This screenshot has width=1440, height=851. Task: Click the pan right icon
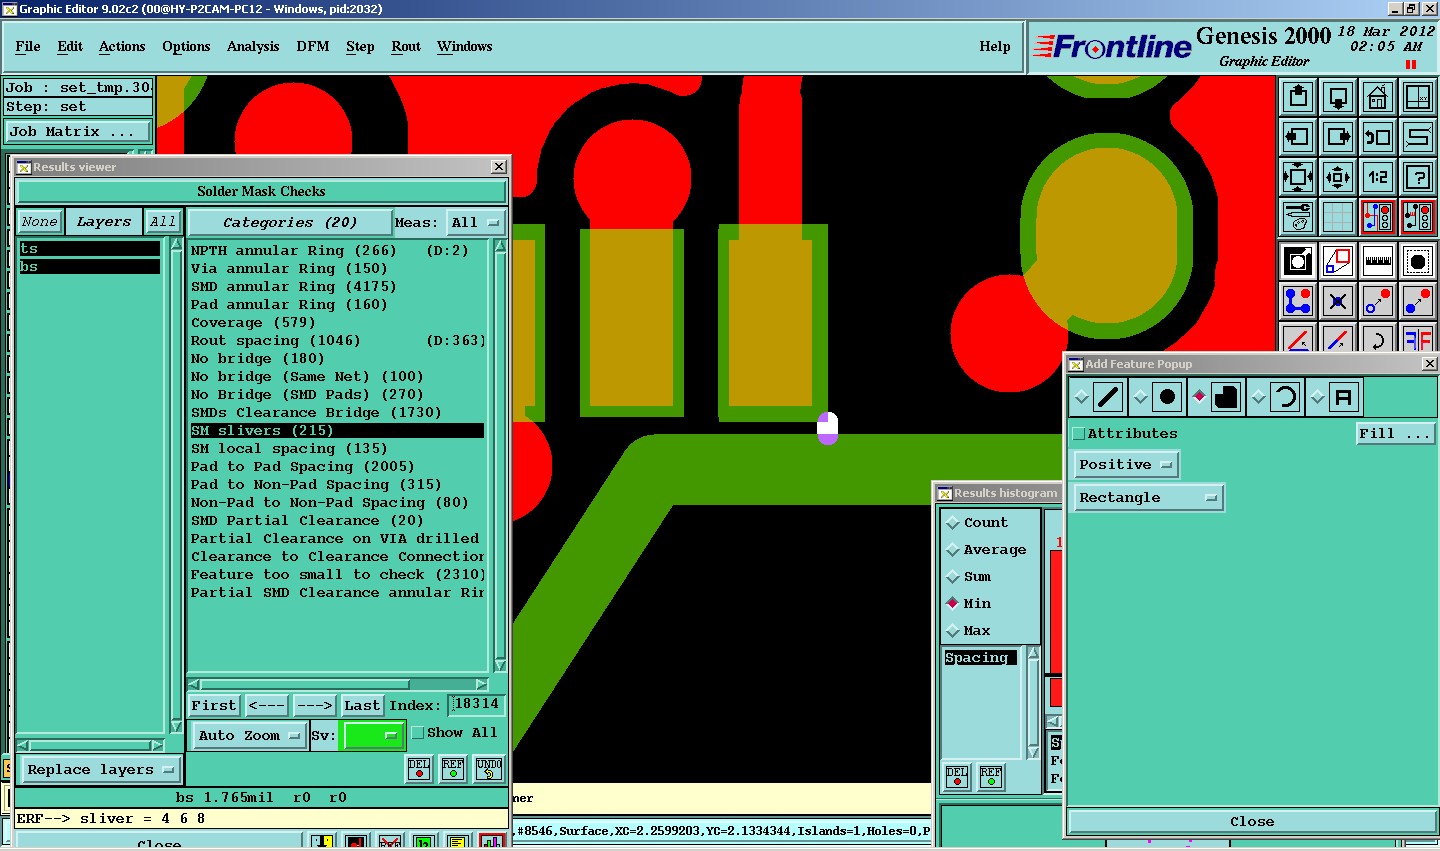coord(1338,137)
